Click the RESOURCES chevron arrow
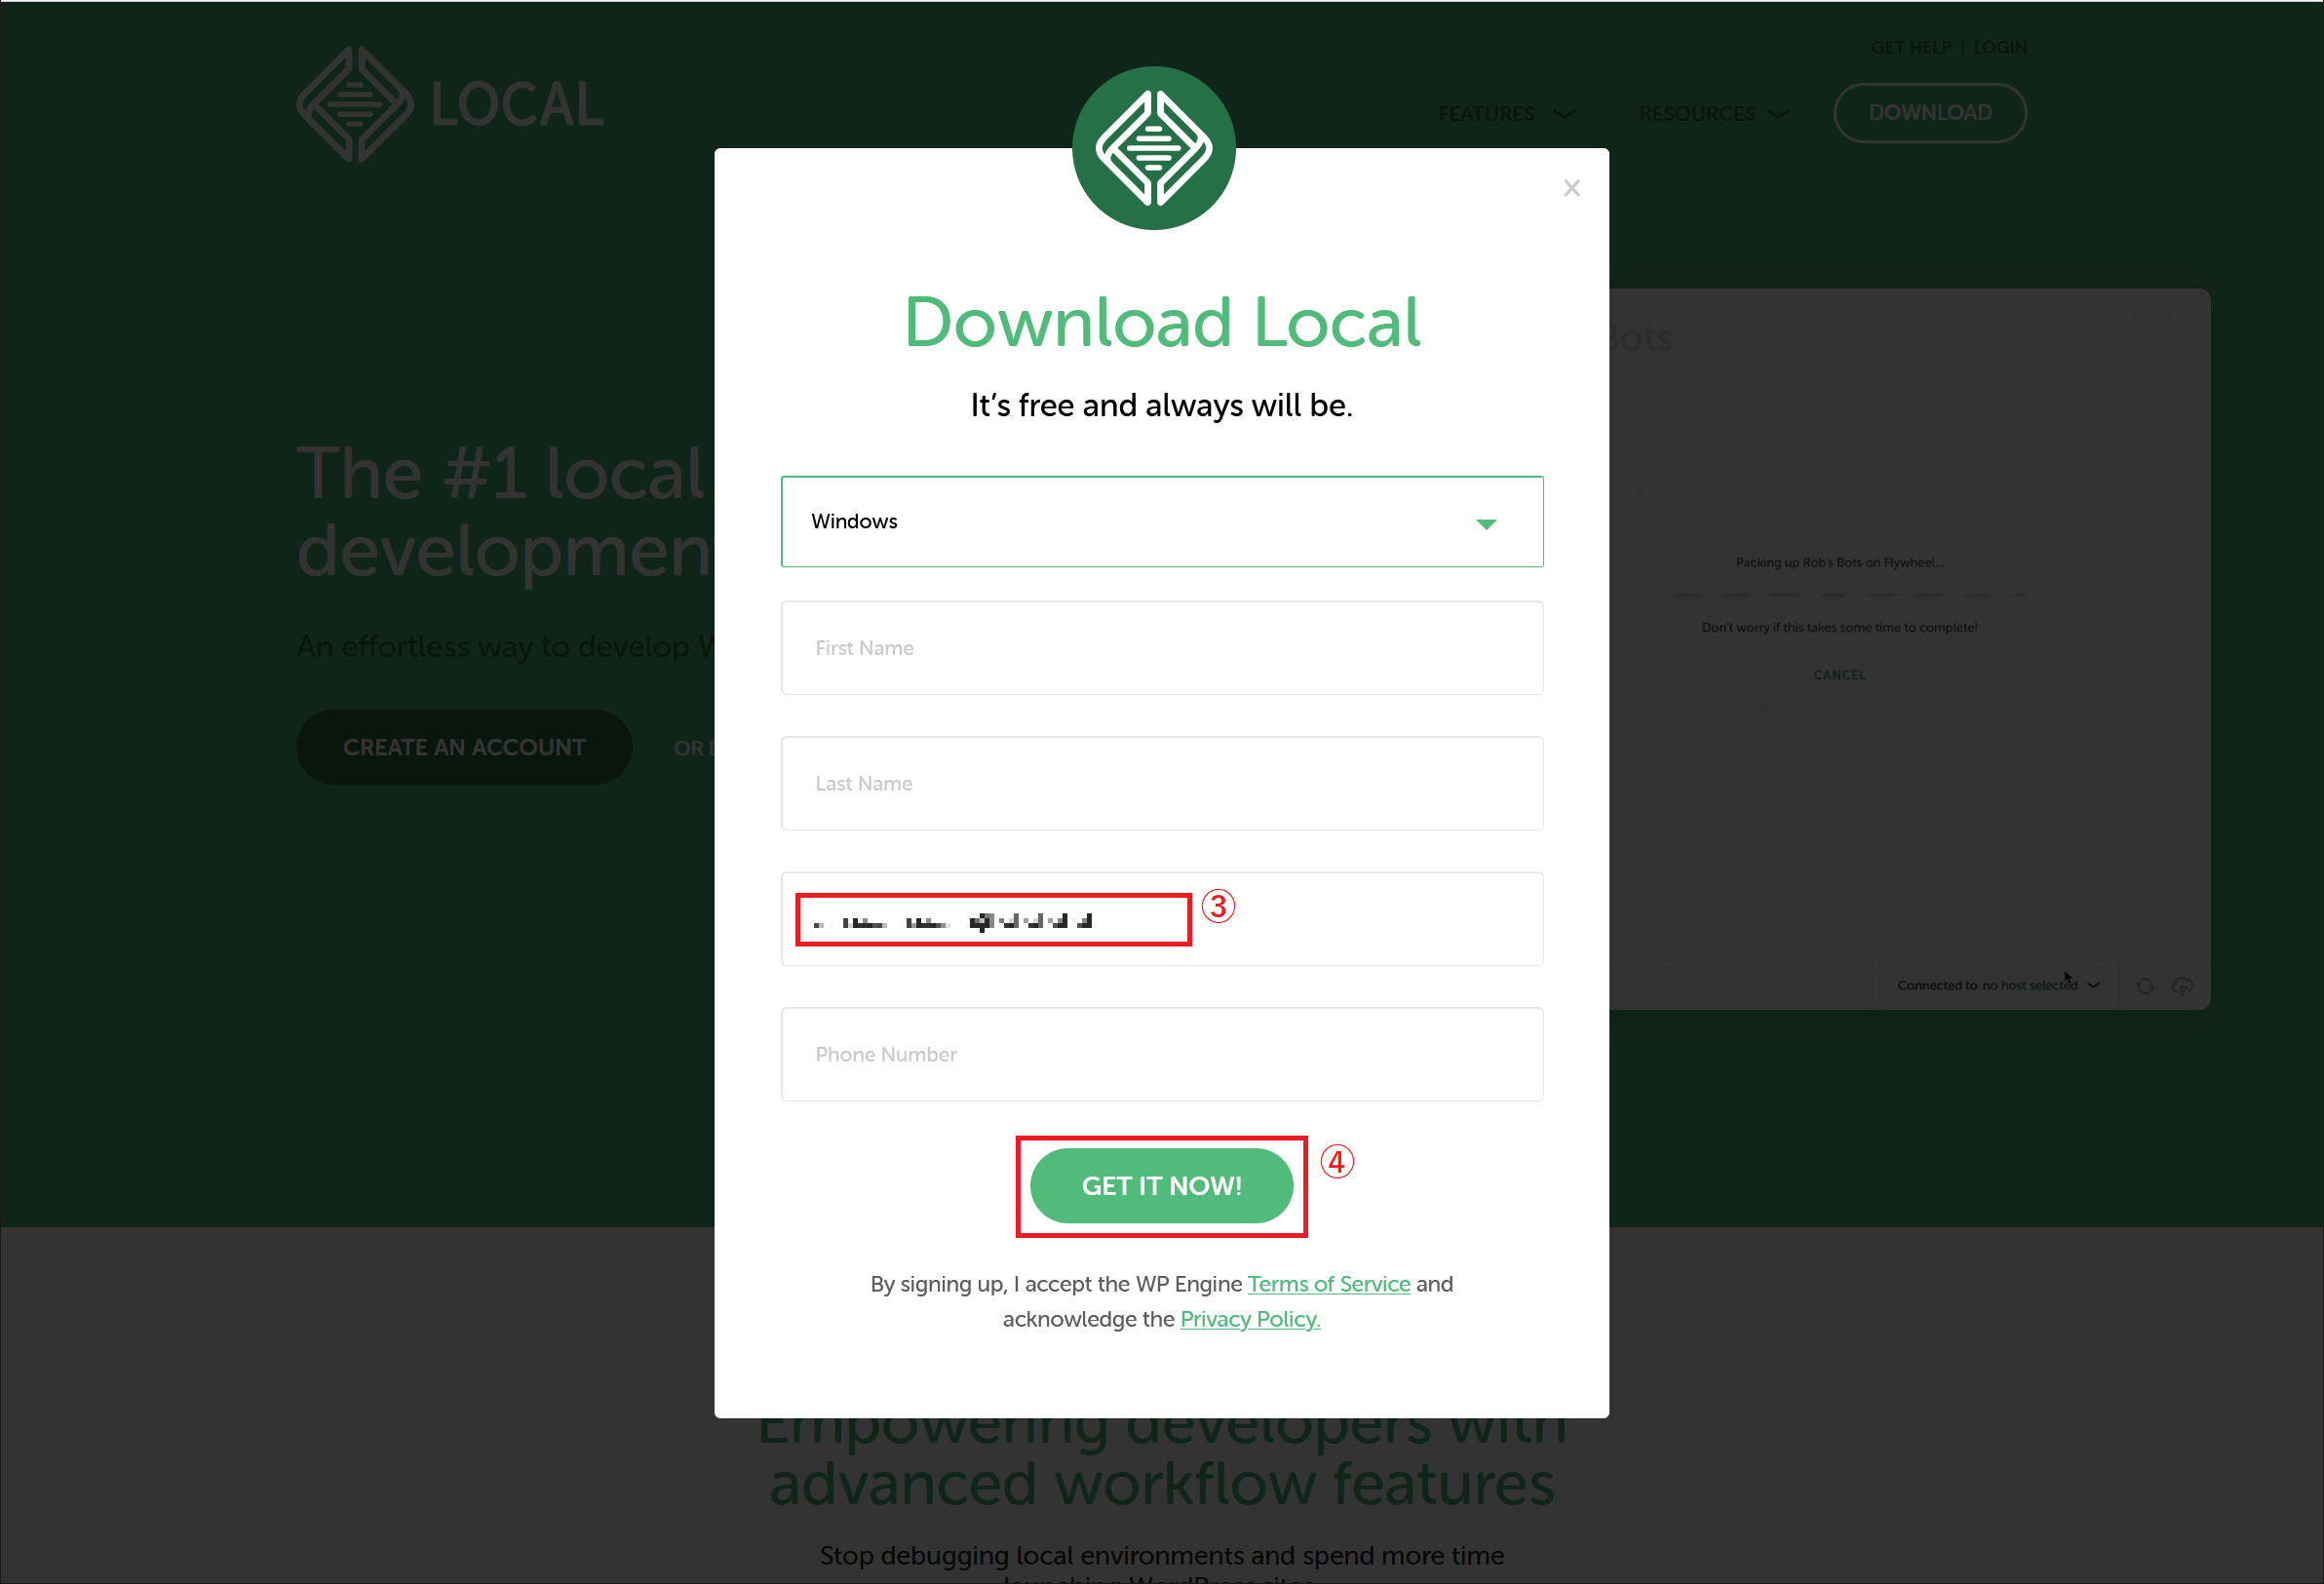Viewport: 2324px width, 1584px height. 1778,114
